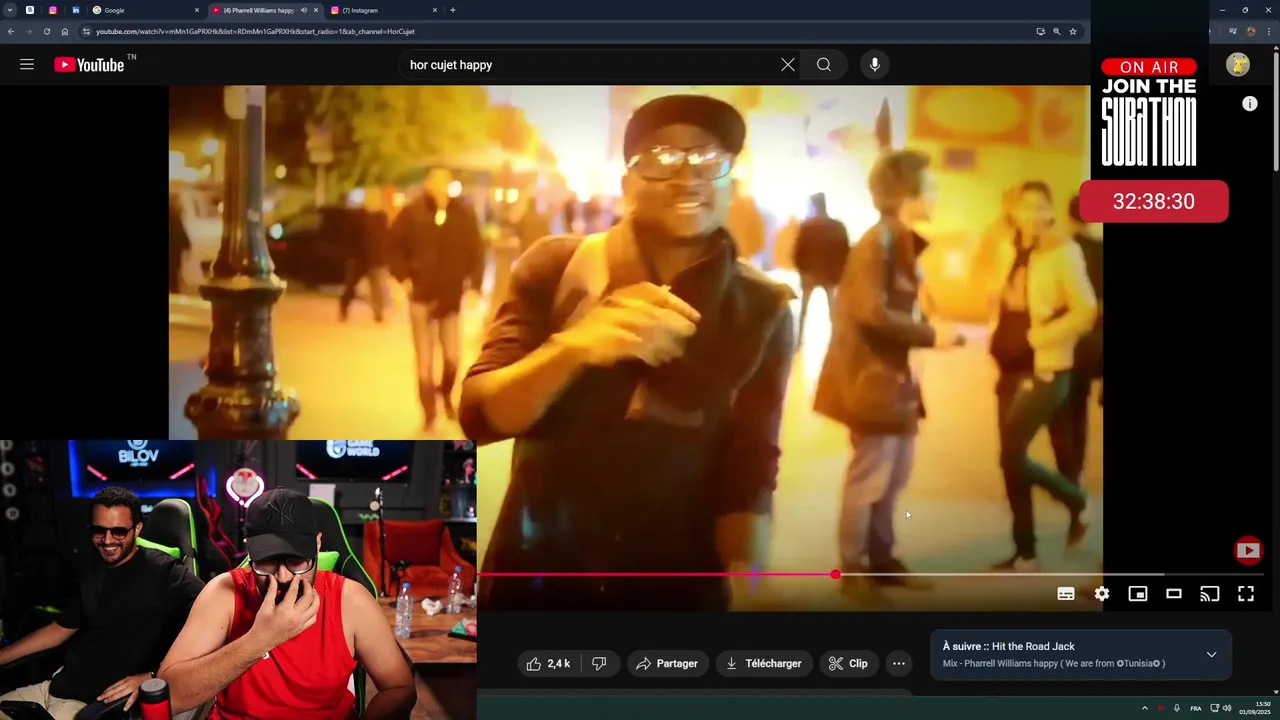This screenshot has height=720, width=1280.
Task: Show the video info card icon
Action: point(1250,104)
